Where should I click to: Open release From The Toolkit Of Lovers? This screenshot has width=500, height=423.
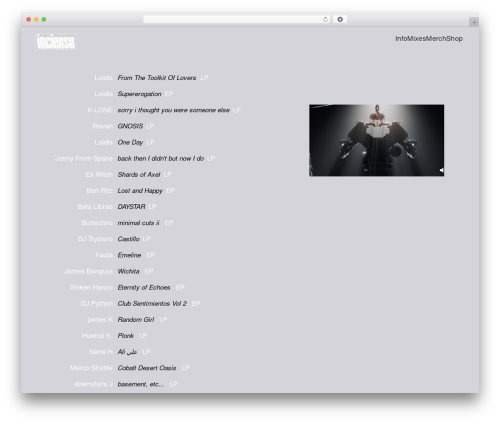pyautogui.click(x=157, y=78)
